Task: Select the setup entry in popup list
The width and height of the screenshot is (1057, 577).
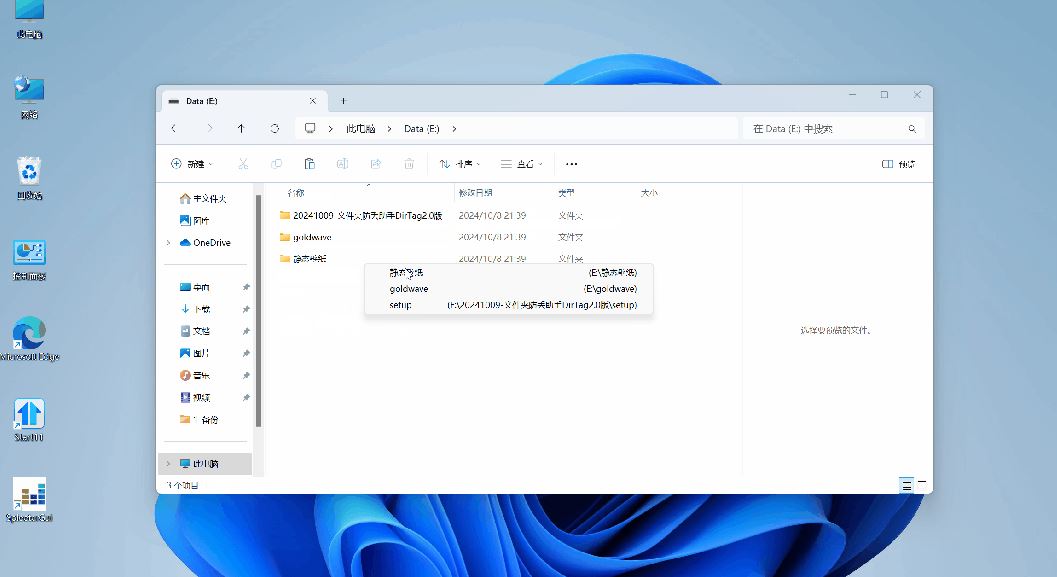Action: click(400, 305)
